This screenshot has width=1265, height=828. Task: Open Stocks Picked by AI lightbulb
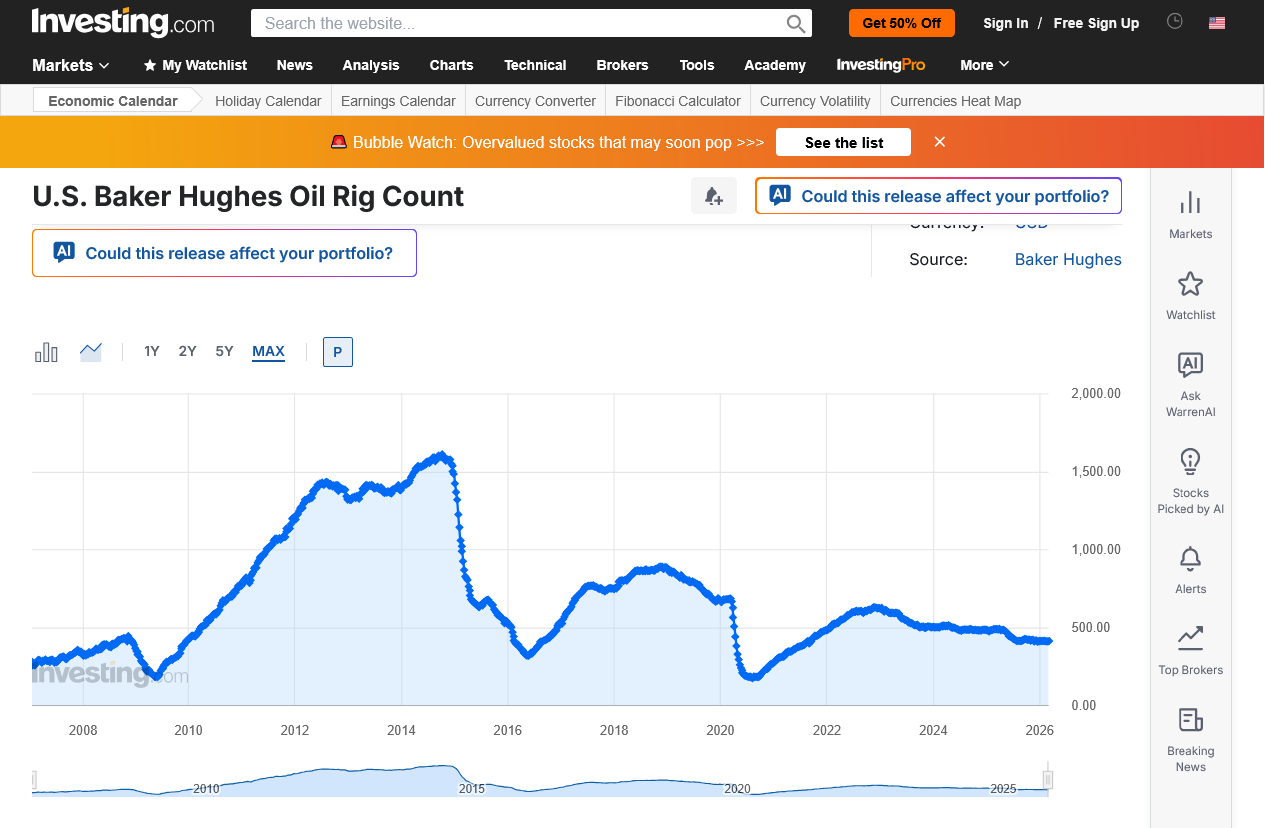point(1190,480)
